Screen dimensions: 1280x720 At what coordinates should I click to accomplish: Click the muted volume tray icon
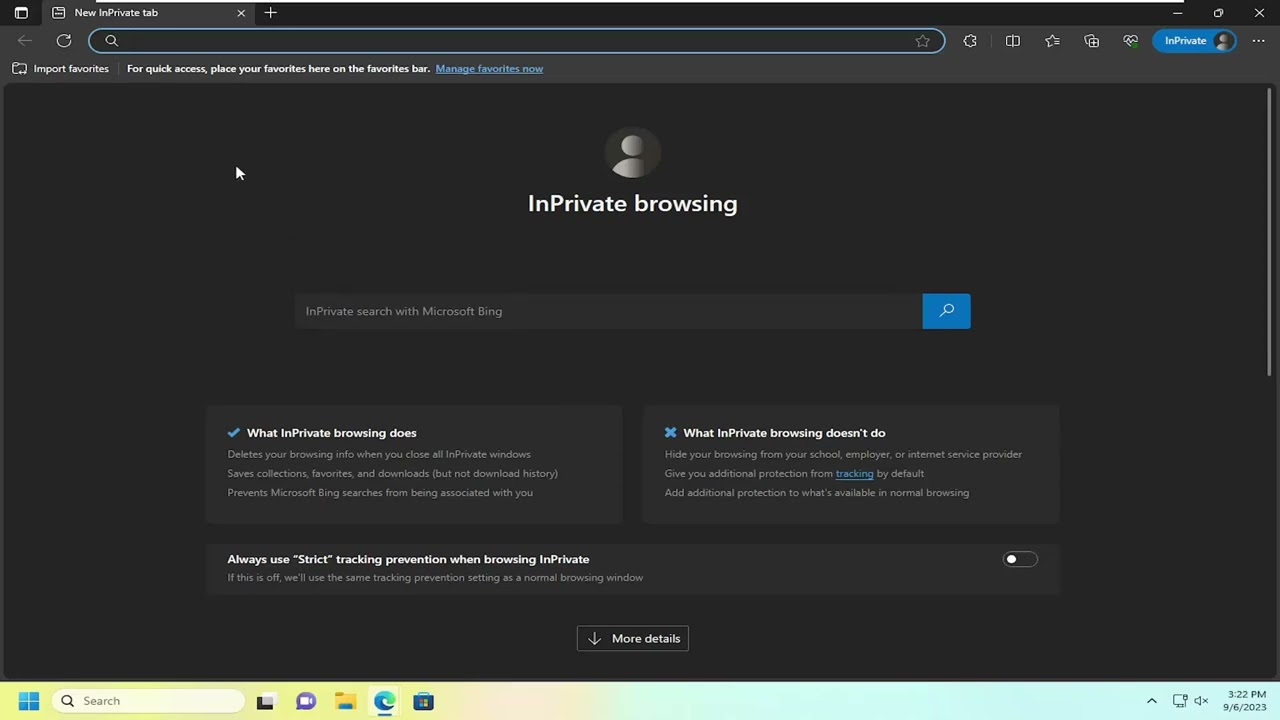tap(1202, 701)
